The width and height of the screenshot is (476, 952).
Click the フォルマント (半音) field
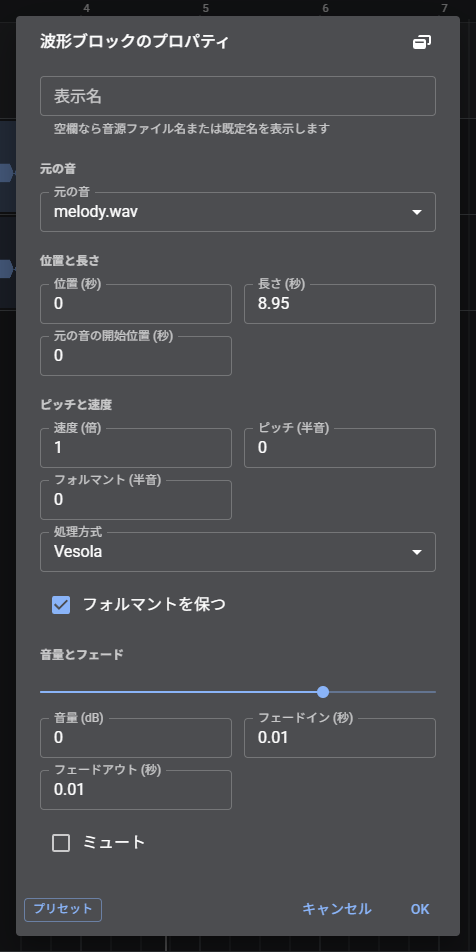135,500
